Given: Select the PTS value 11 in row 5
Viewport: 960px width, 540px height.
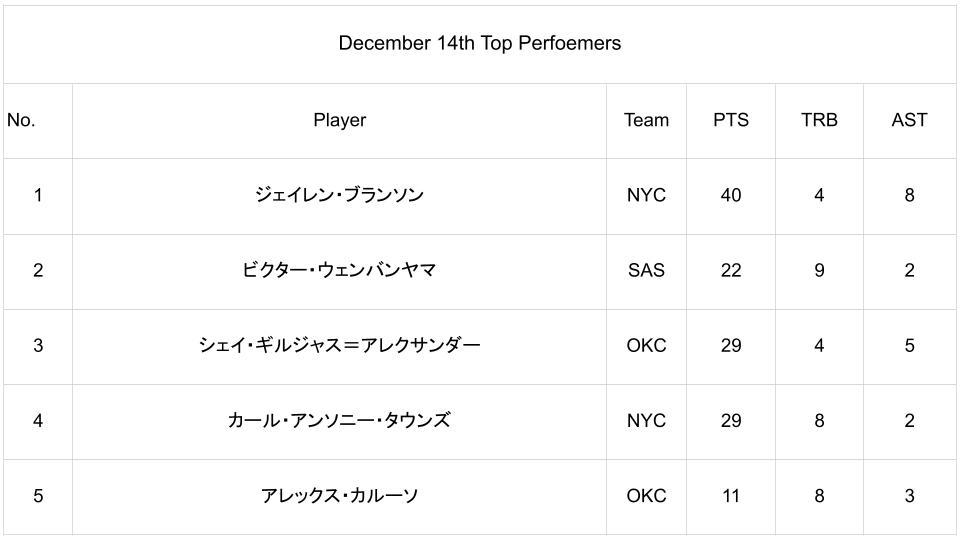Looking at the screenshot, I should pos(731,495).
